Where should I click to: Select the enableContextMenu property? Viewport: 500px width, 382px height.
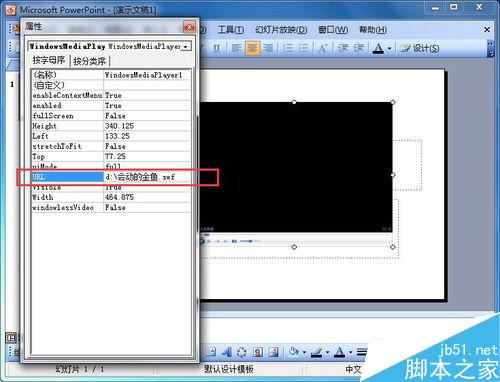[x=67, y=95]
